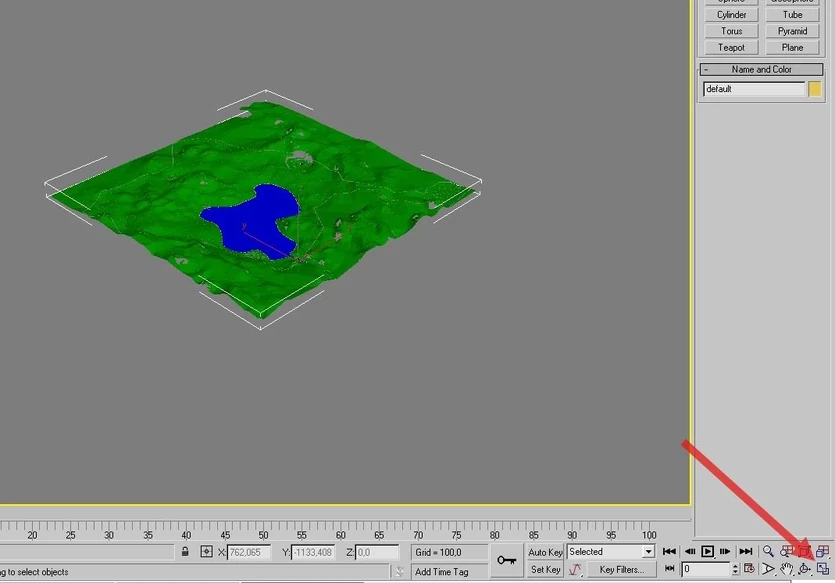Activate the Pan view hand tool
The image size is (835, 583).
(x=786, y=569)
